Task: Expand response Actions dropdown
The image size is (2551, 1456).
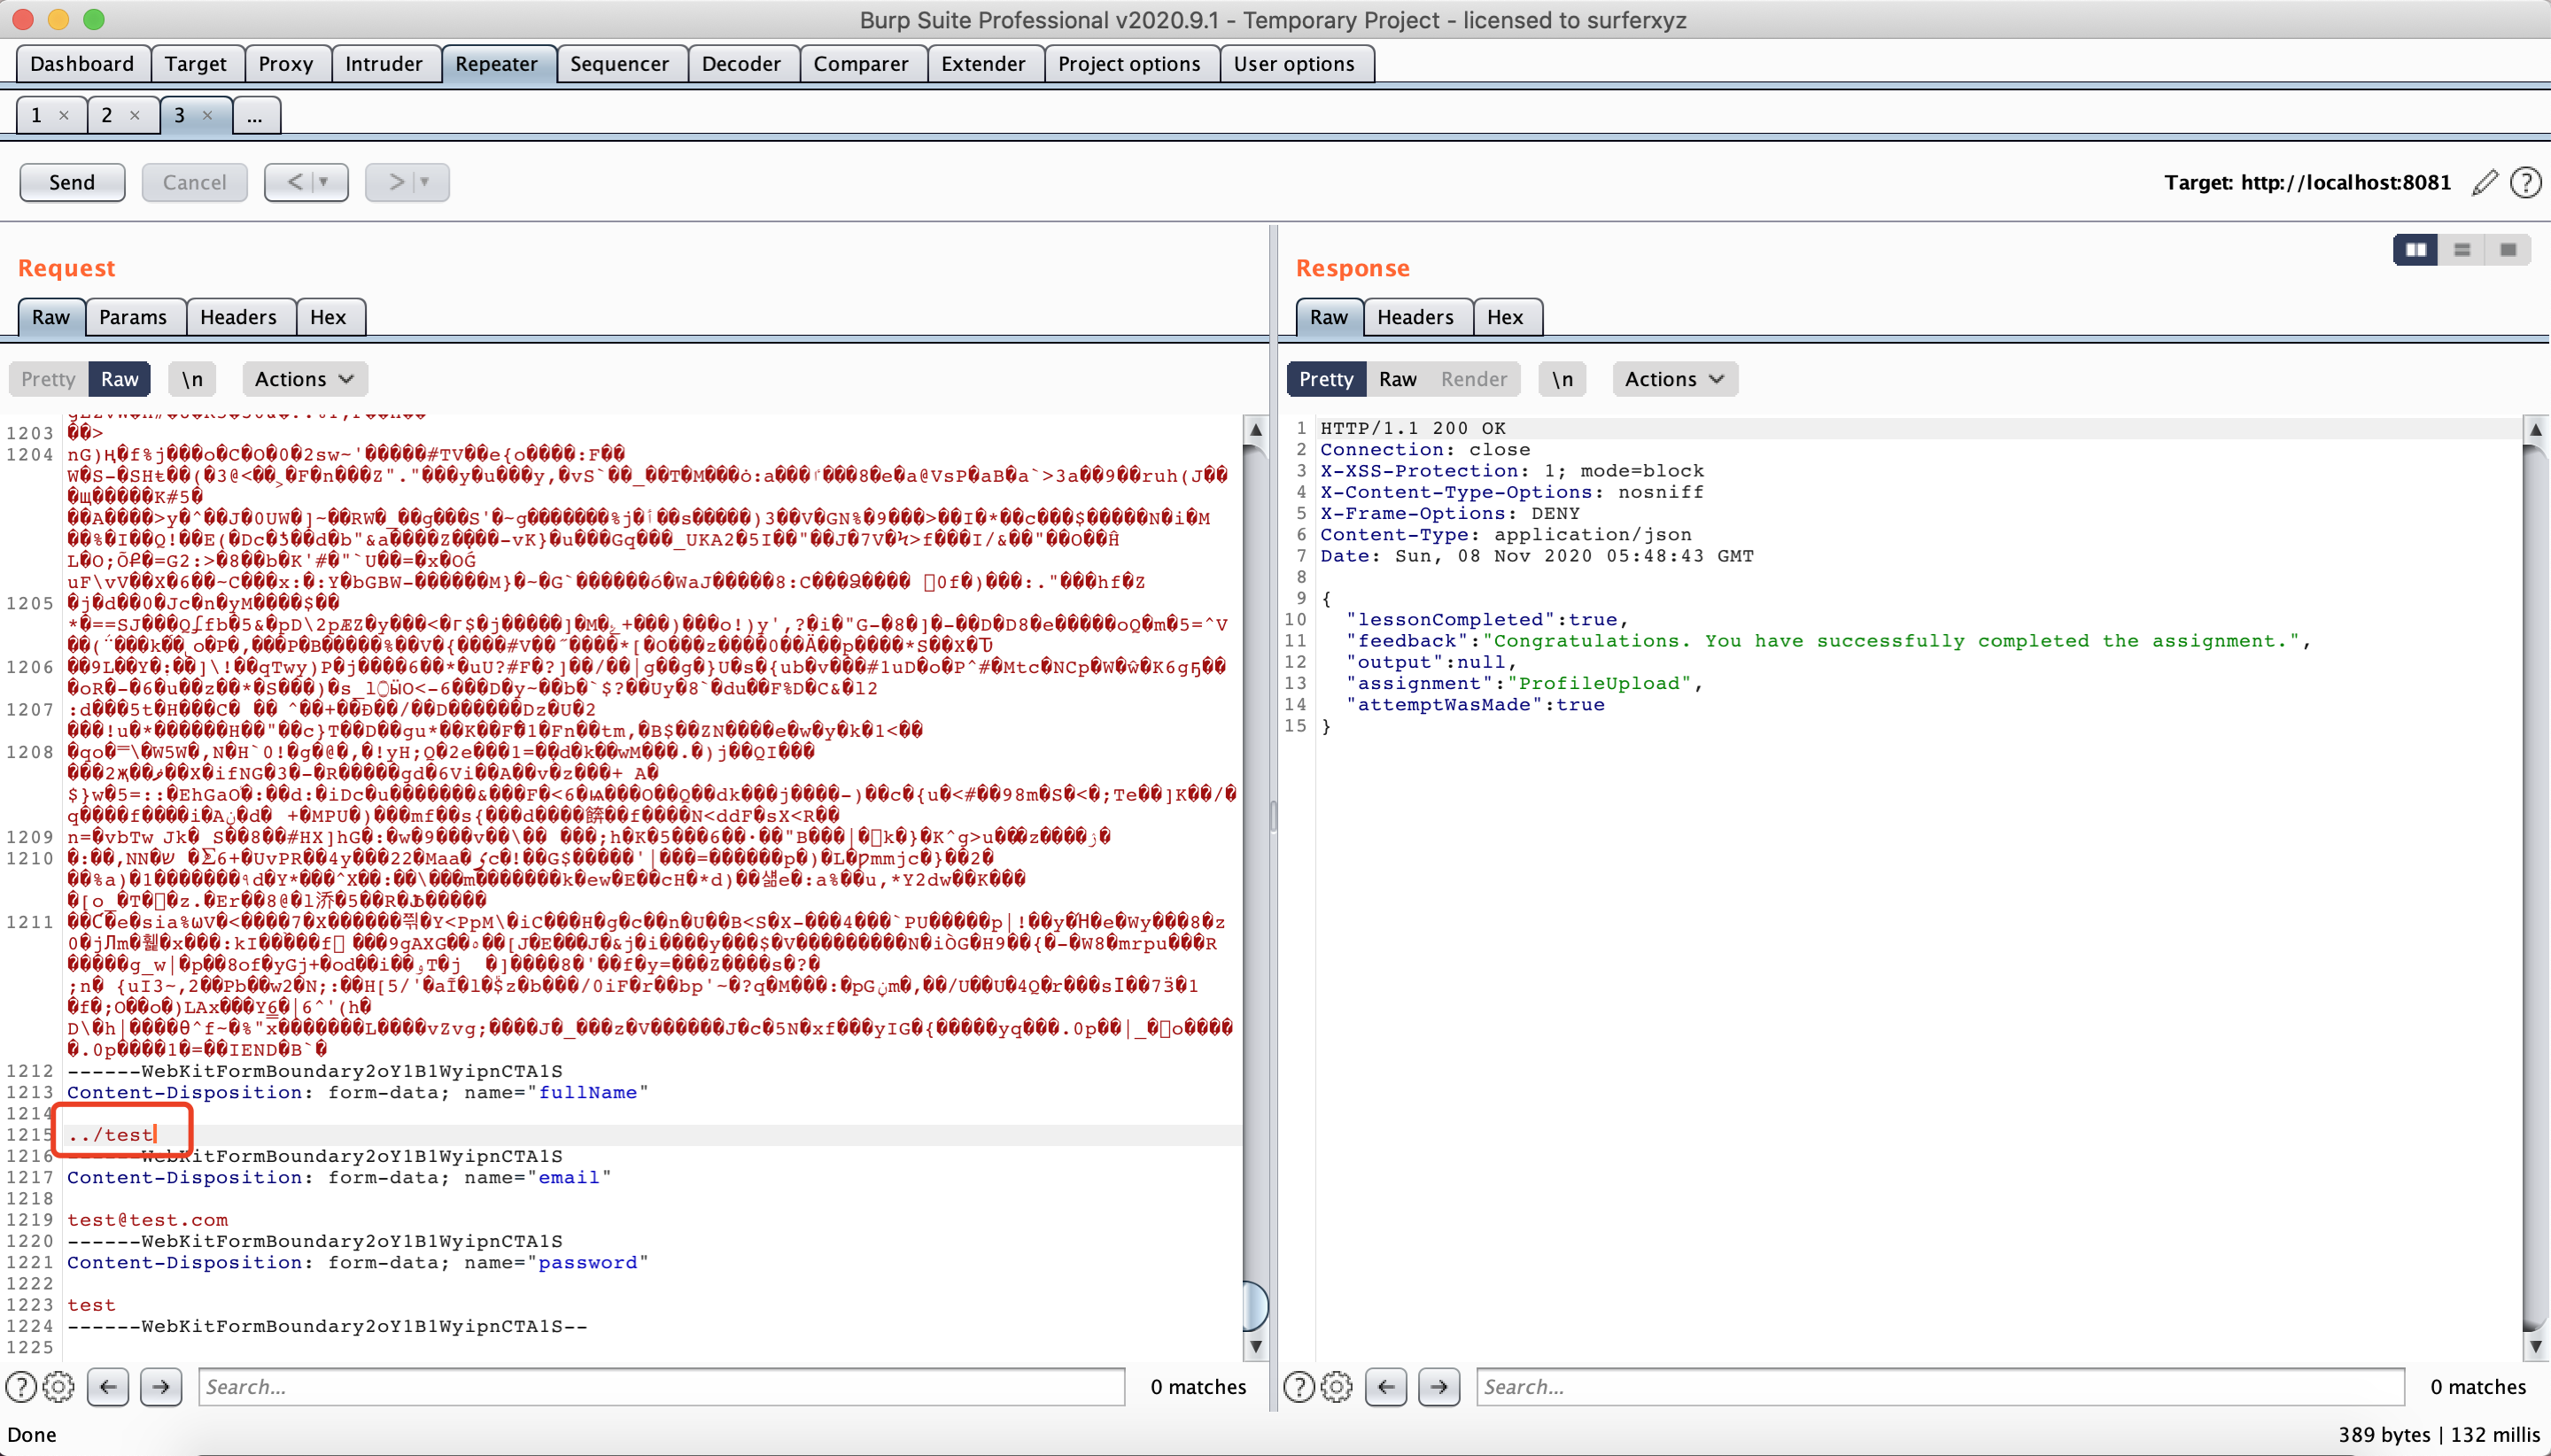Action: coord(1674,379)
